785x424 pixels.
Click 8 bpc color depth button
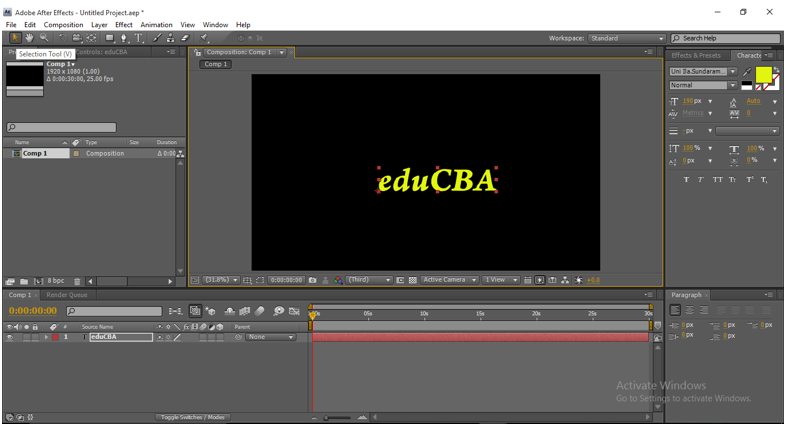56,281
